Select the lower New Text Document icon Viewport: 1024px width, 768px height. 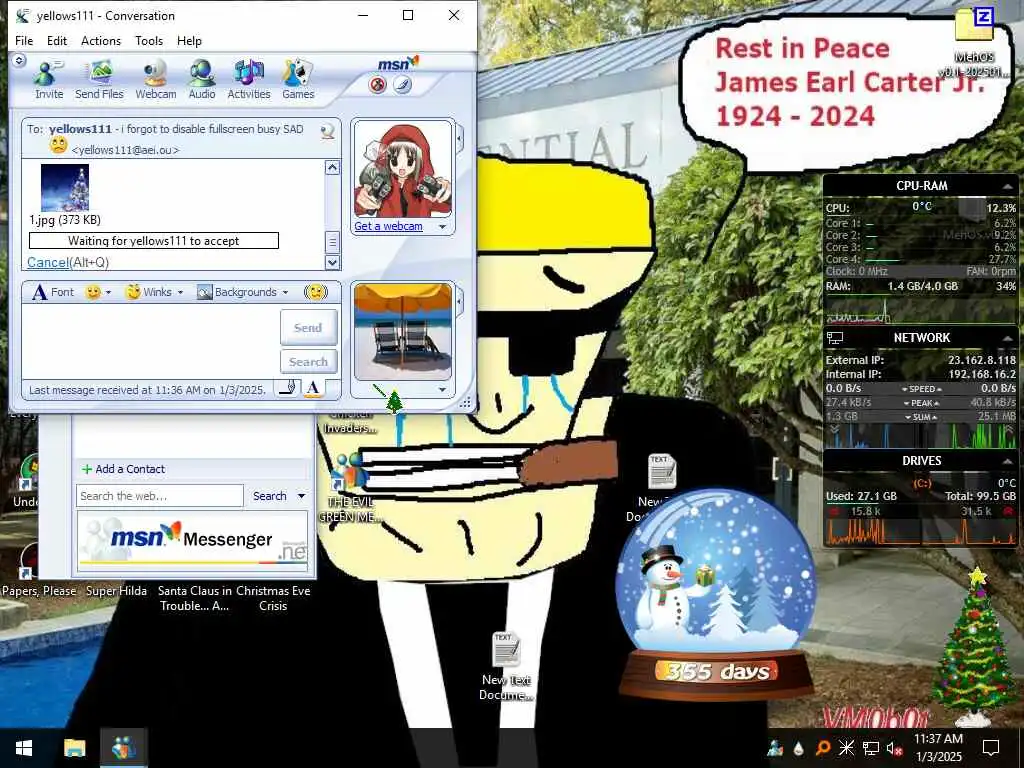point(506,666)
